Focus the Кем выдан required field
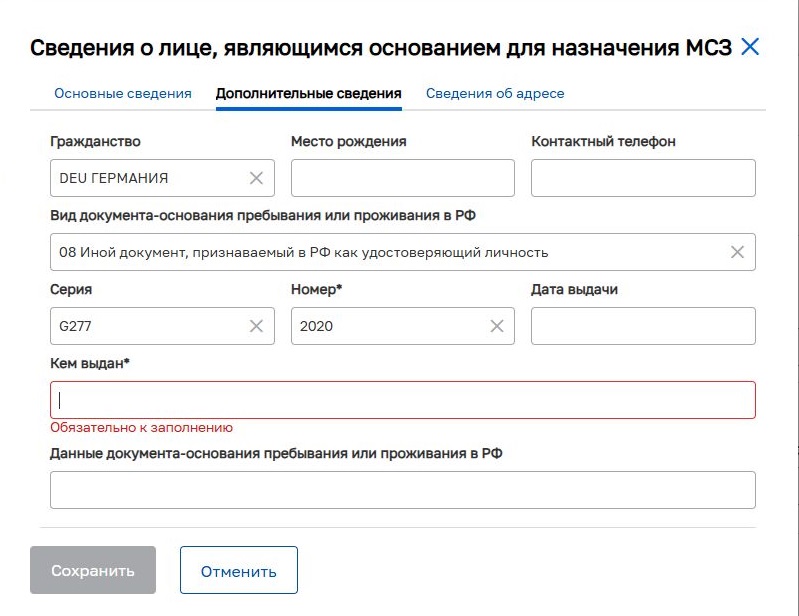The width and height of the screenshot is (799, 616). pos(402,400)
